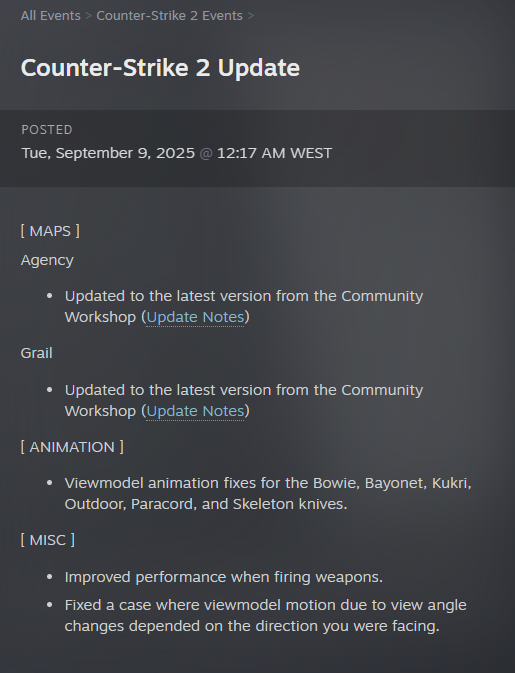Click the @ symbol in posted date
The width and height of the screenshot is (515, 673).
click(x=206, y=154)
